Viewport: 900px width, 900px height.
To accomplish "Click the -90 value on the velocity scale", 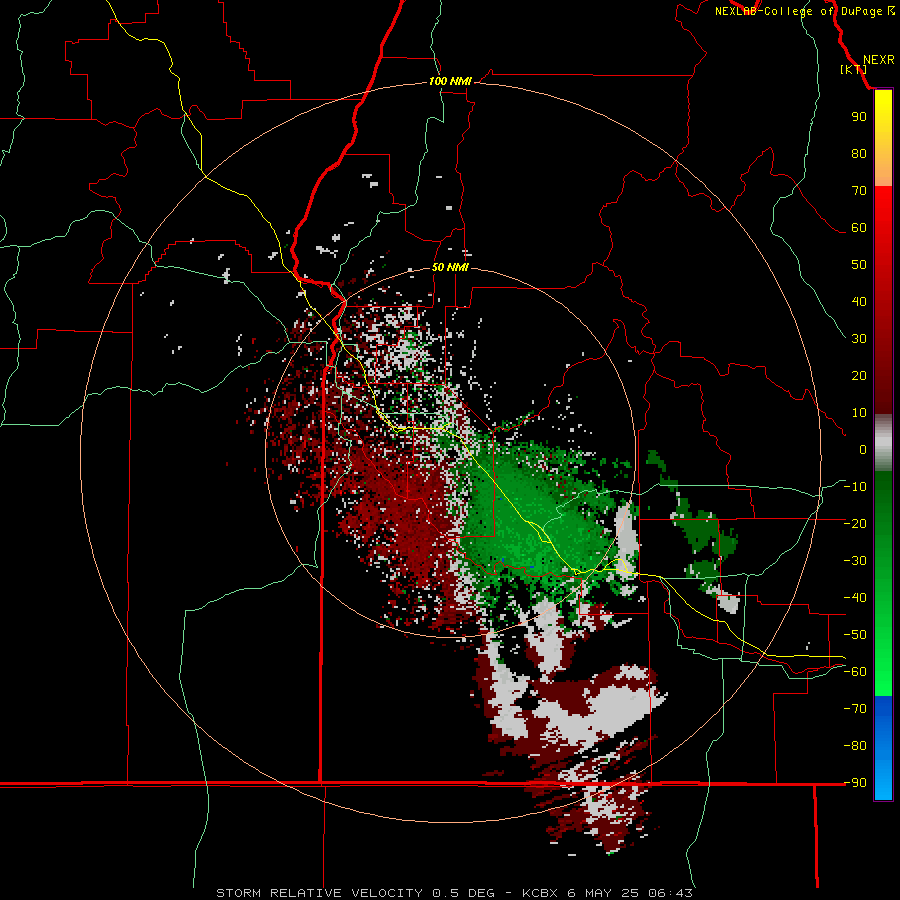I will [x=855, y=783].
